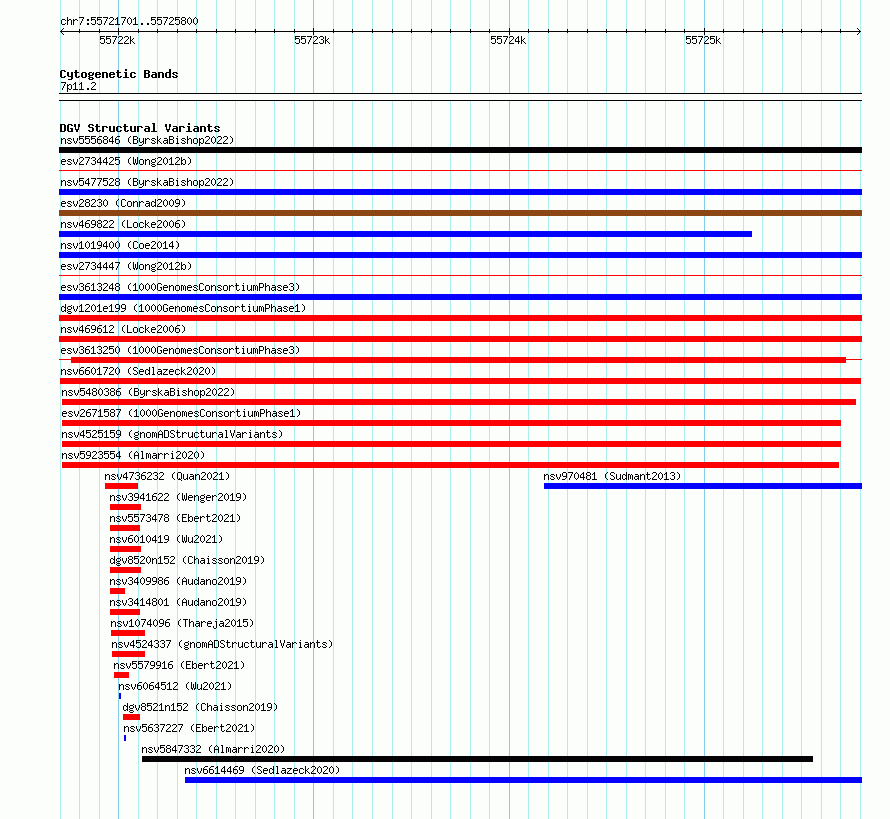The image size is (890, 819).
Task: Click the nsv5579916 (Ebert2021) label
Action: coord(179,665)
